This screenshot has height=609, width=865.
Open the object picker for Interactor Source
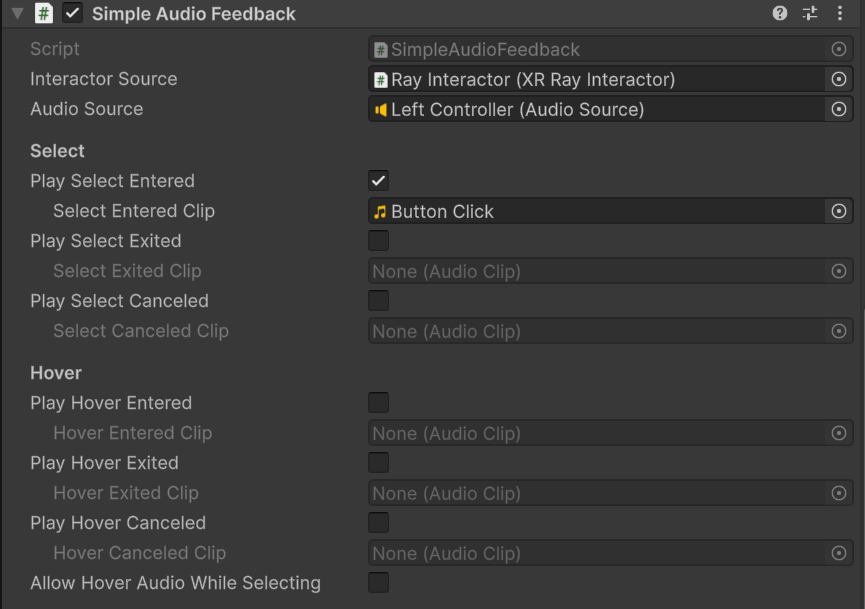(839, 79)
